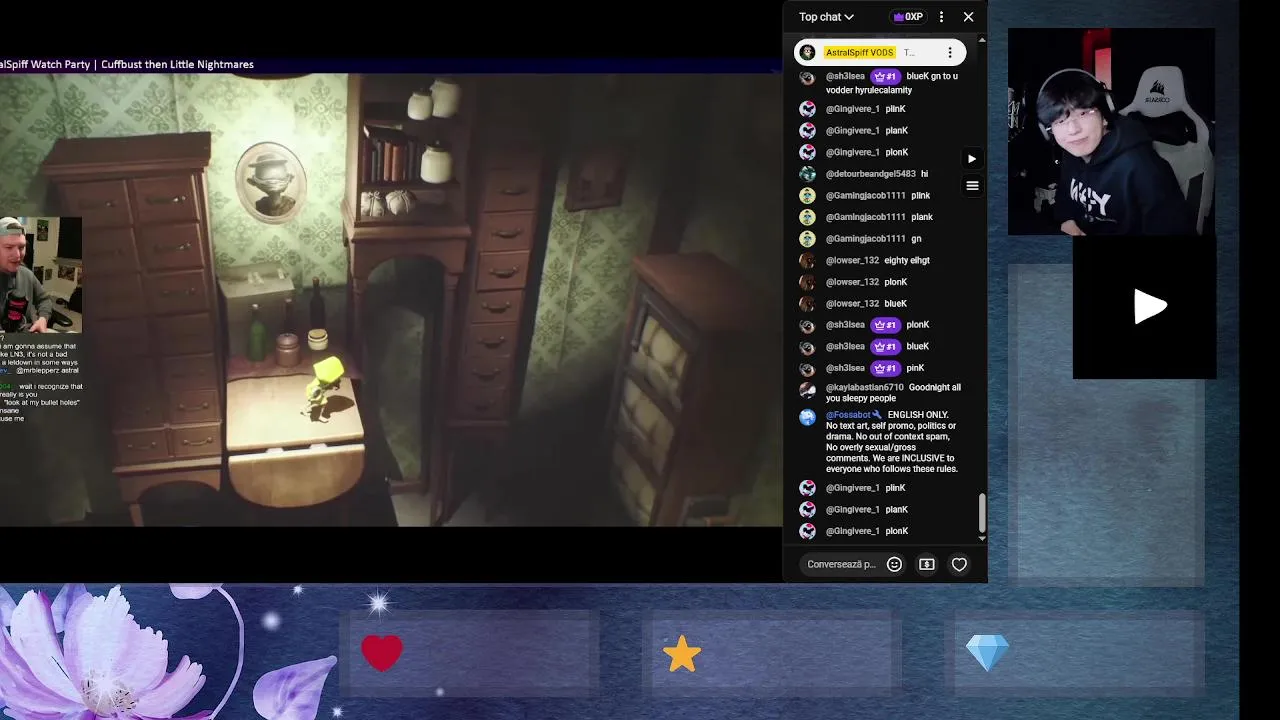Click the three-lines menu icon beside chat

tap(972, 185)
